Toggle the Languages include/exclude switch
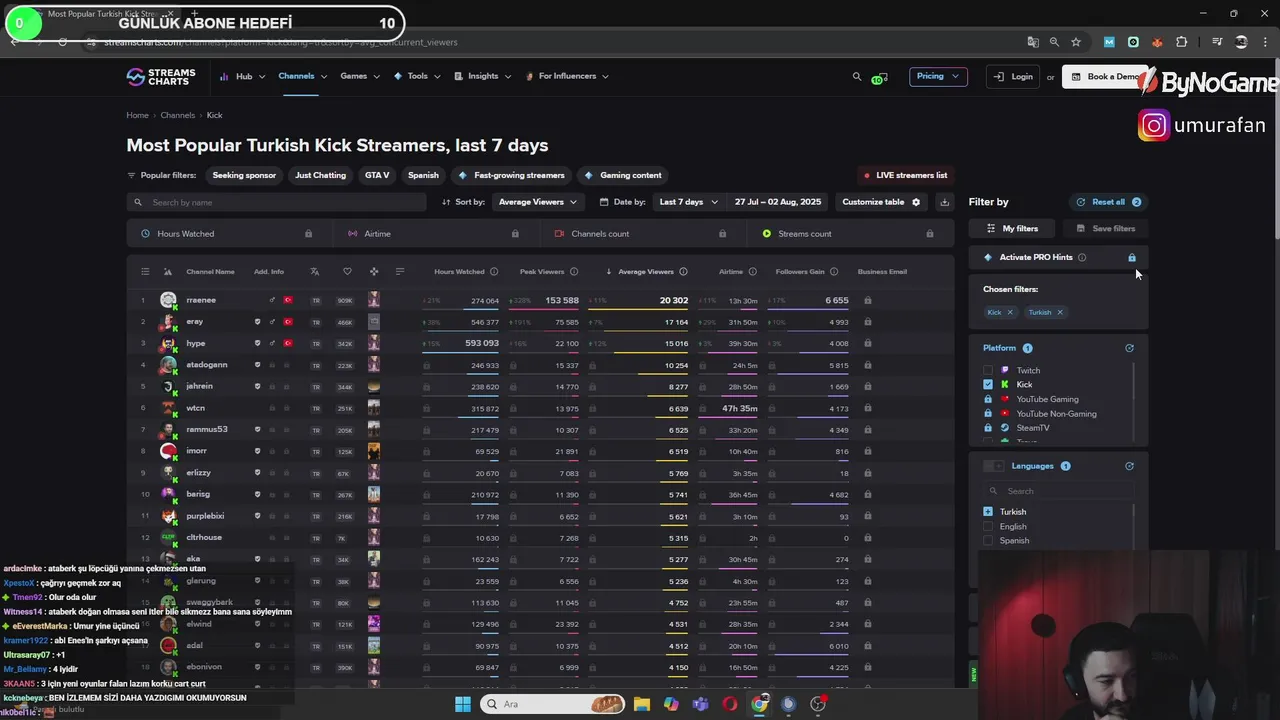The width and height of the screenshot is (1280, 720). pyautogui.click(x=993, y=466)
